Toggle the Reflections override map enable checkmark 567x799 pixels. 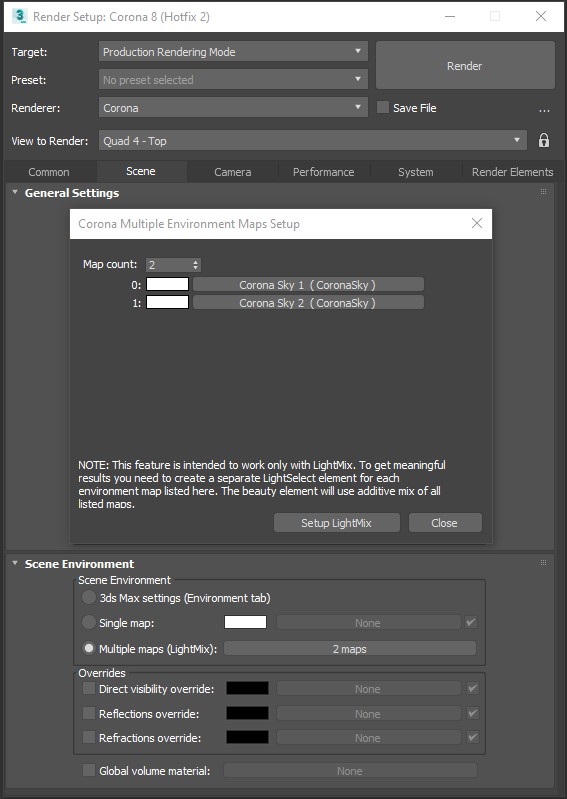(472, 713)
